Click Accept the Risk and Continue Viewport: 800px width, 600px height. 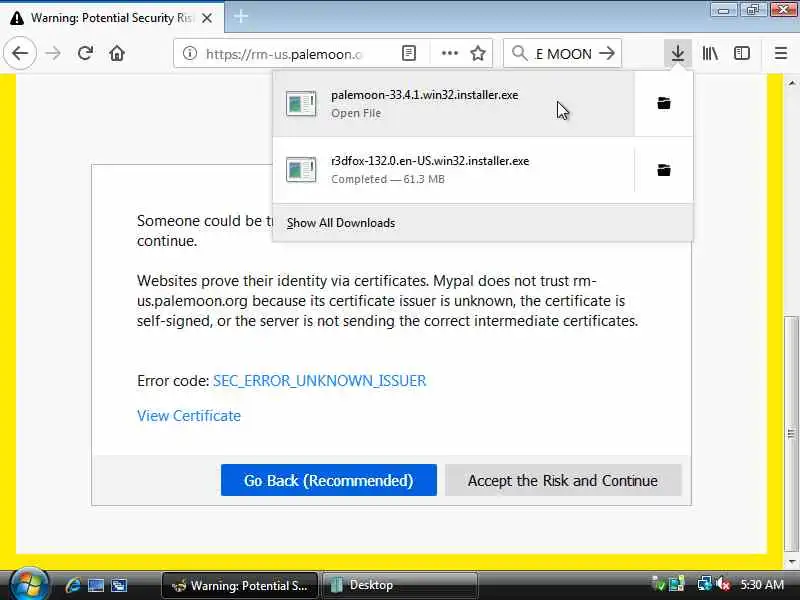click(x=563, y=480)
